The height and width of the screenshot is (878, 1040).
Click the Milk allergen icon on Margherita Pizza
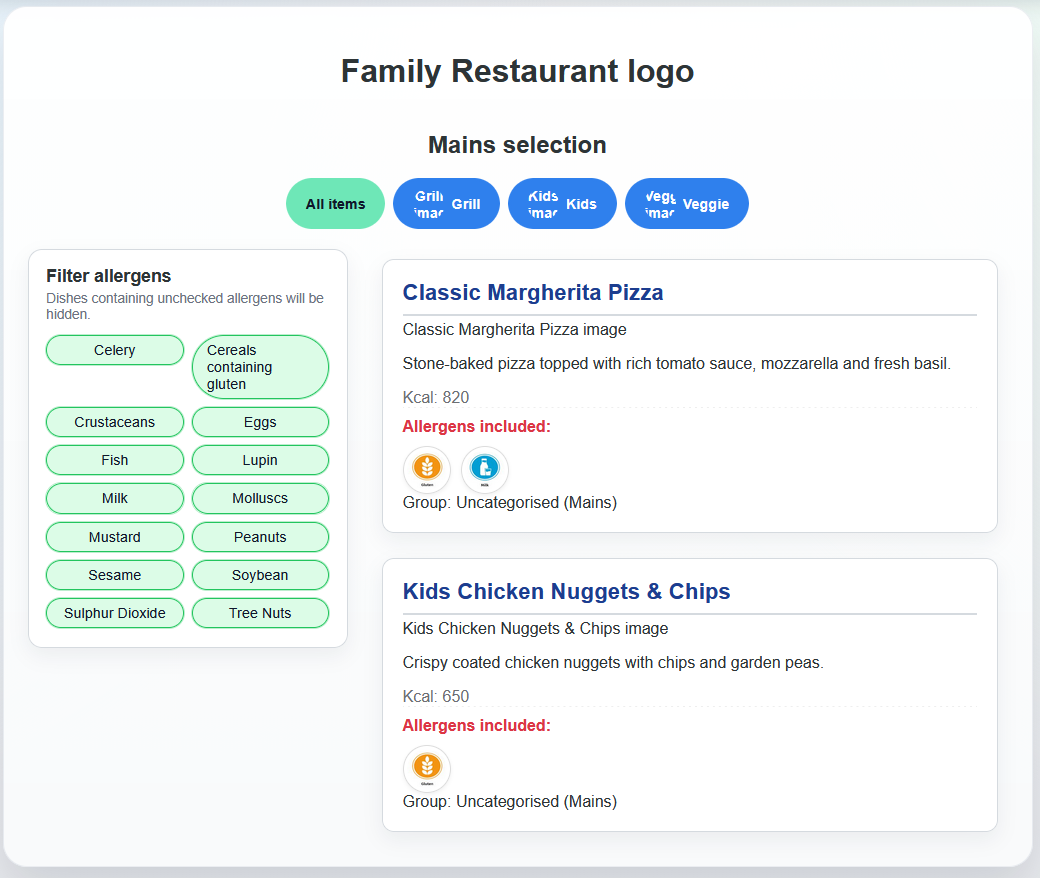click(484, 470)
